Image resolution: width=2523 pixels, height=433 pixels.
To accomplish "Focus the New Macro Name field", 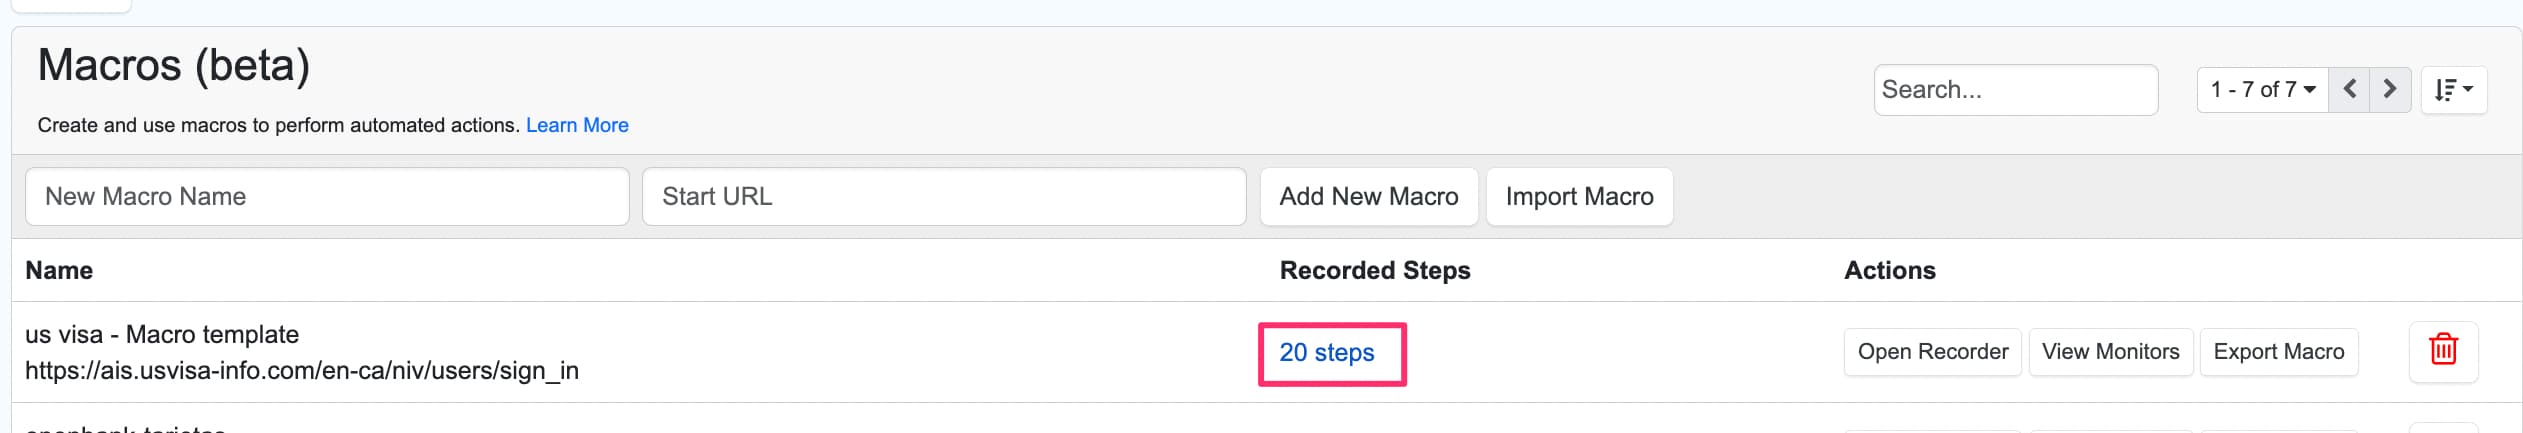I will [x=327, y=197].
